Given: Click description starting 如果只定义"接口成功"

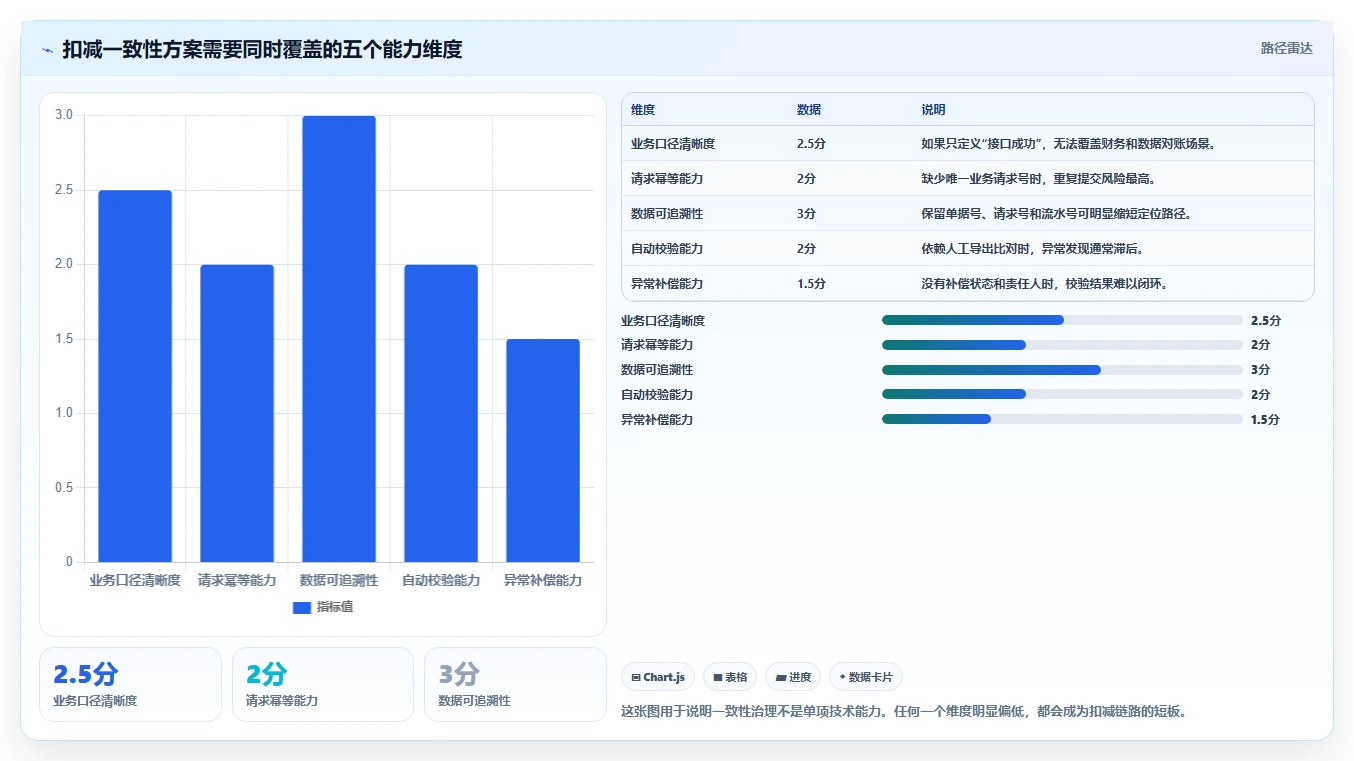Looking at the screenshot, I should tap(1068, 144).
